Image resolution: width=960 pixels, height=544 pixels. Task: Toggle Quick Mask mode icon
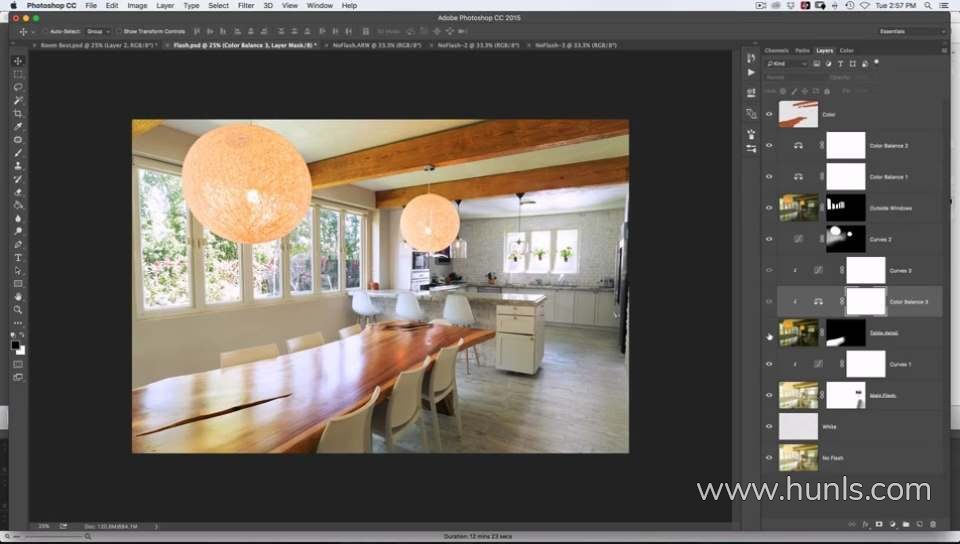point(18,365)
